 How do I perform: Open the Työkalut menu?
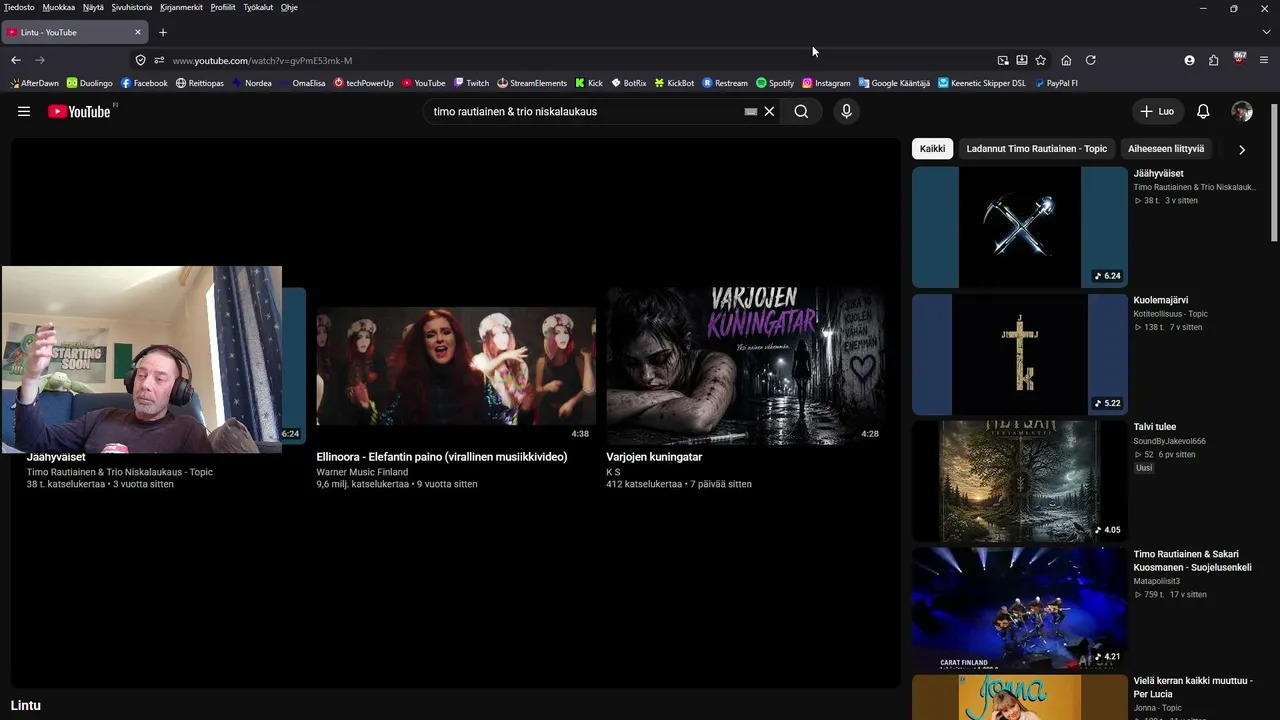[258, 7]
